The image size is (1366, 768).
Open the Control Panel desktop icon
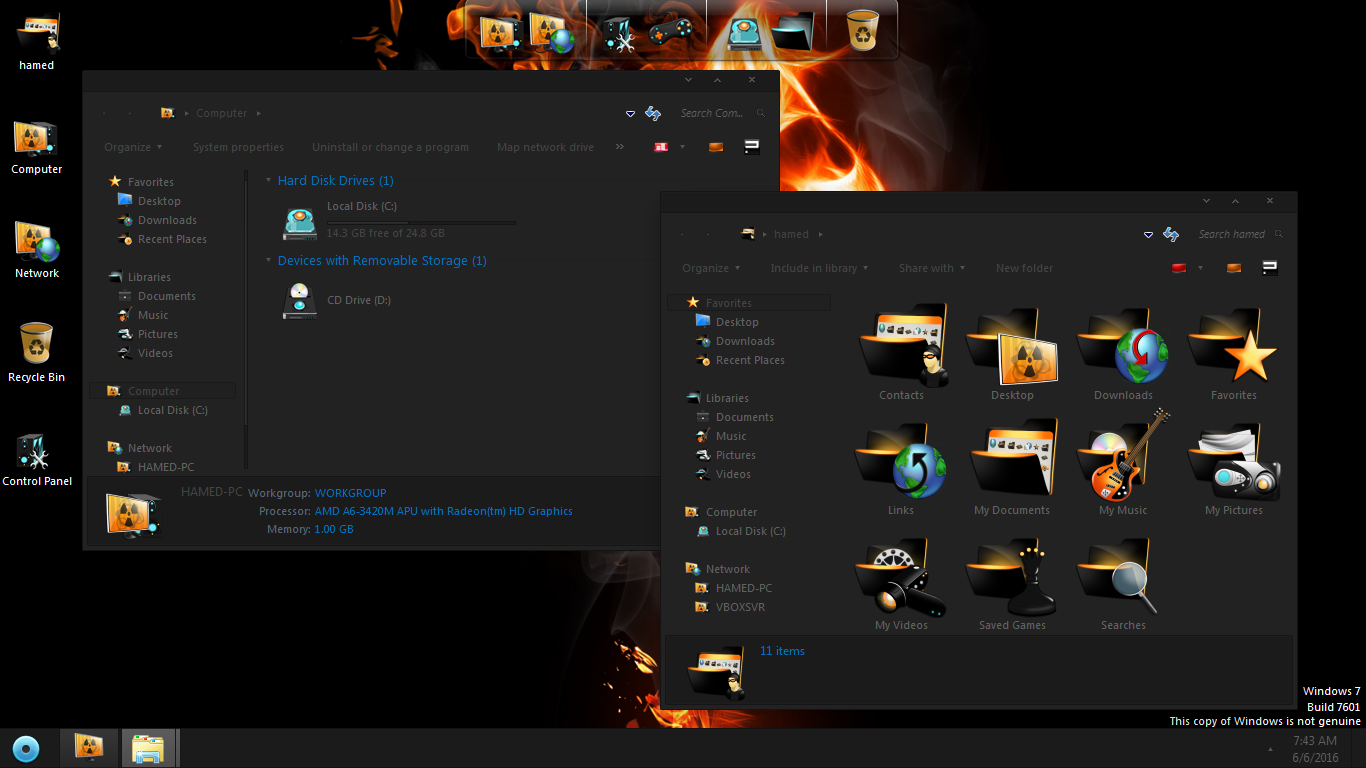pyautogui.click(x=37, y=458)
